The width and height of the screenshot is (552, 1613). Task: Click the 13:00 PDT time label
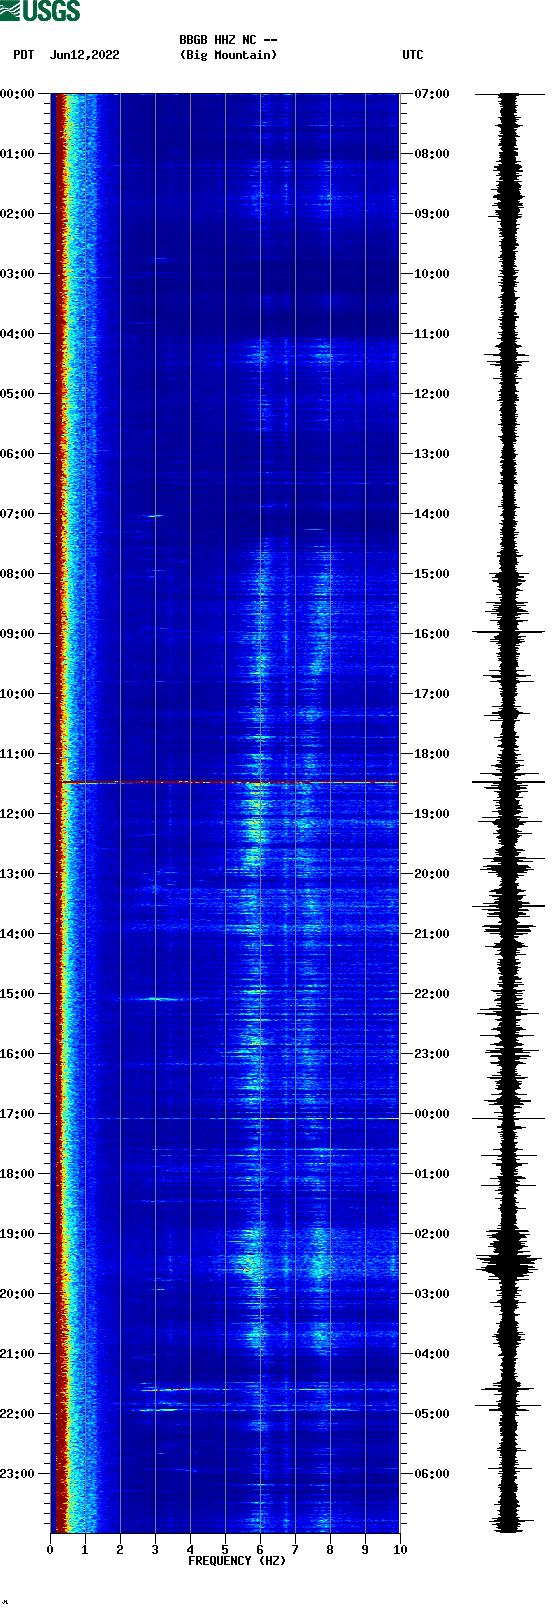(x=18, y=874)
